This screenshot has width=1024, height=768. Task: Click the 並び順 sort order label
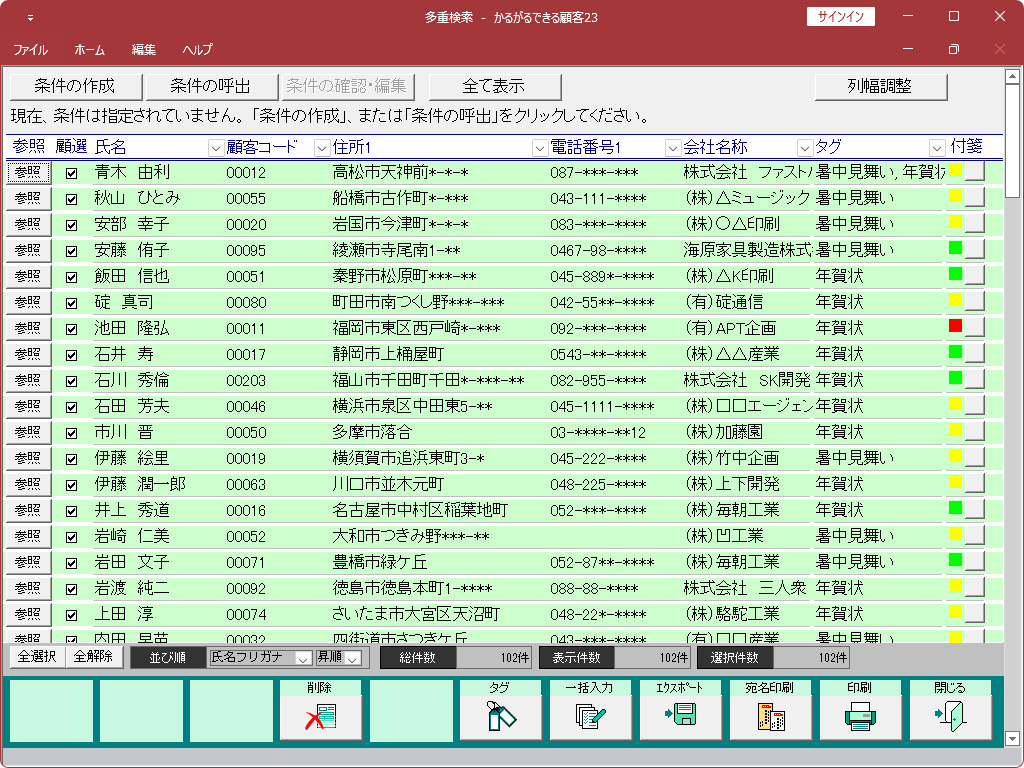(167, 658)
